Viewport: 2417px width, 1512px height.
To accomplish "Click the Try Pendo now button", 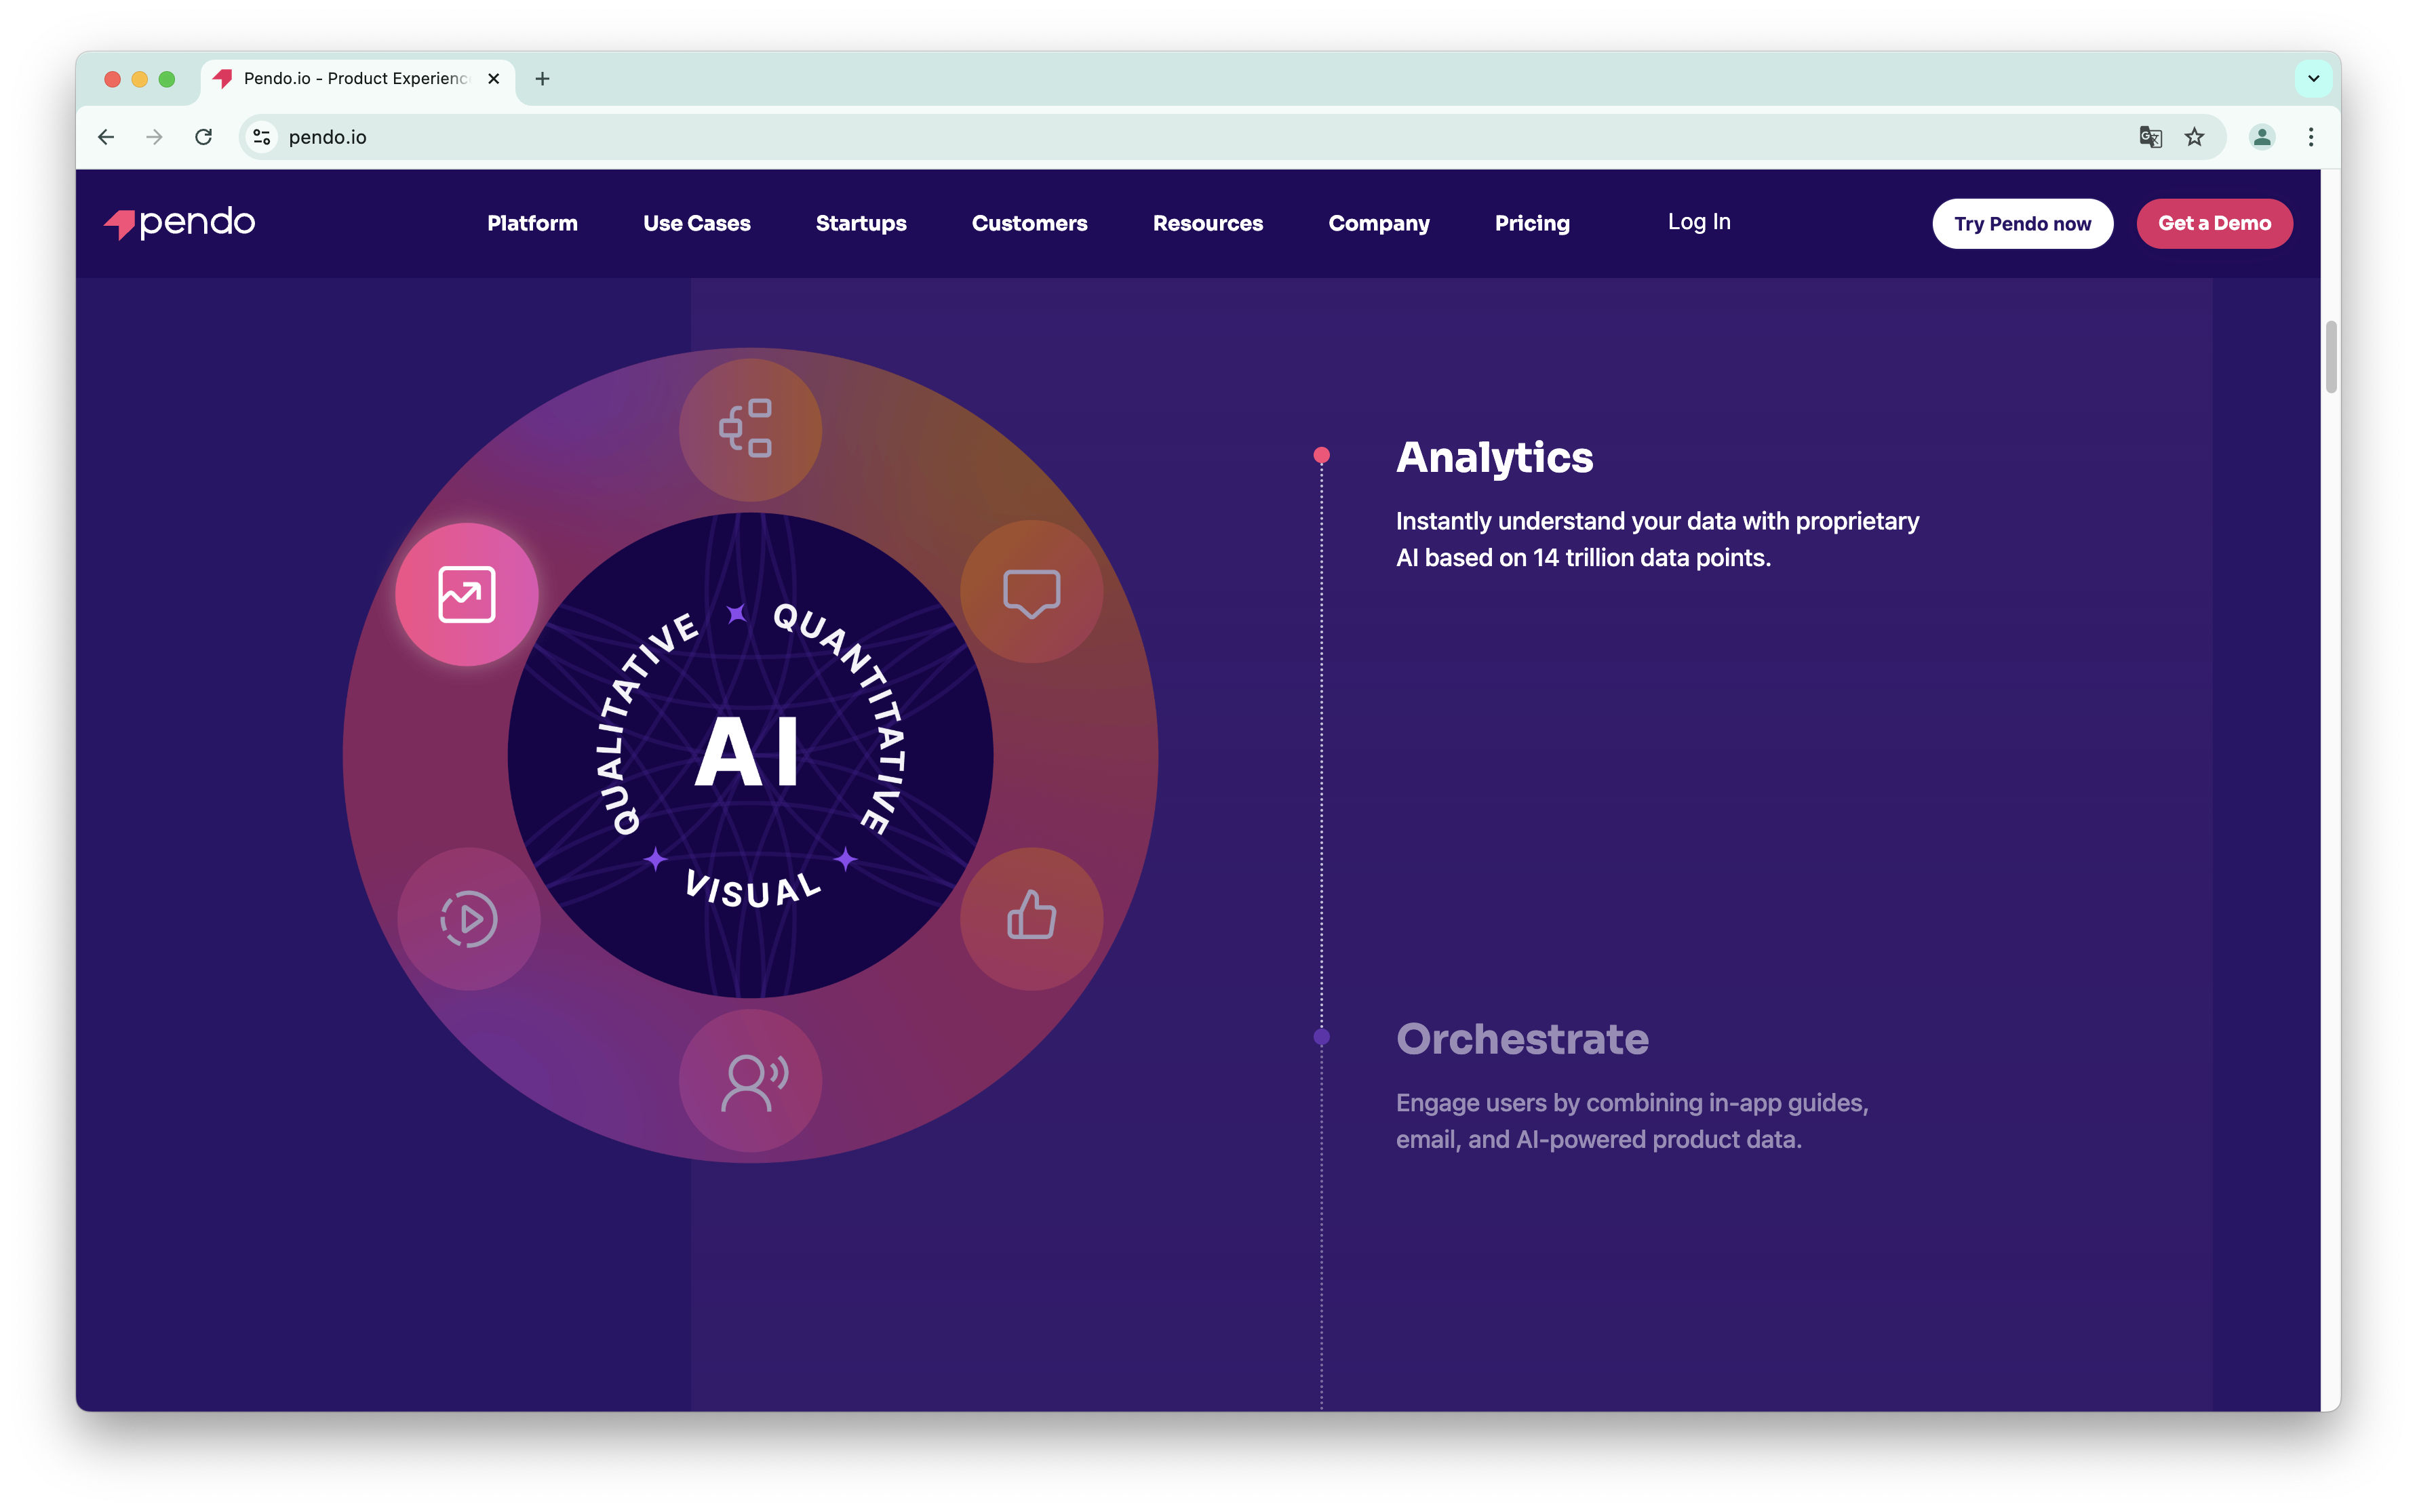I will [x=2022, y=224].
